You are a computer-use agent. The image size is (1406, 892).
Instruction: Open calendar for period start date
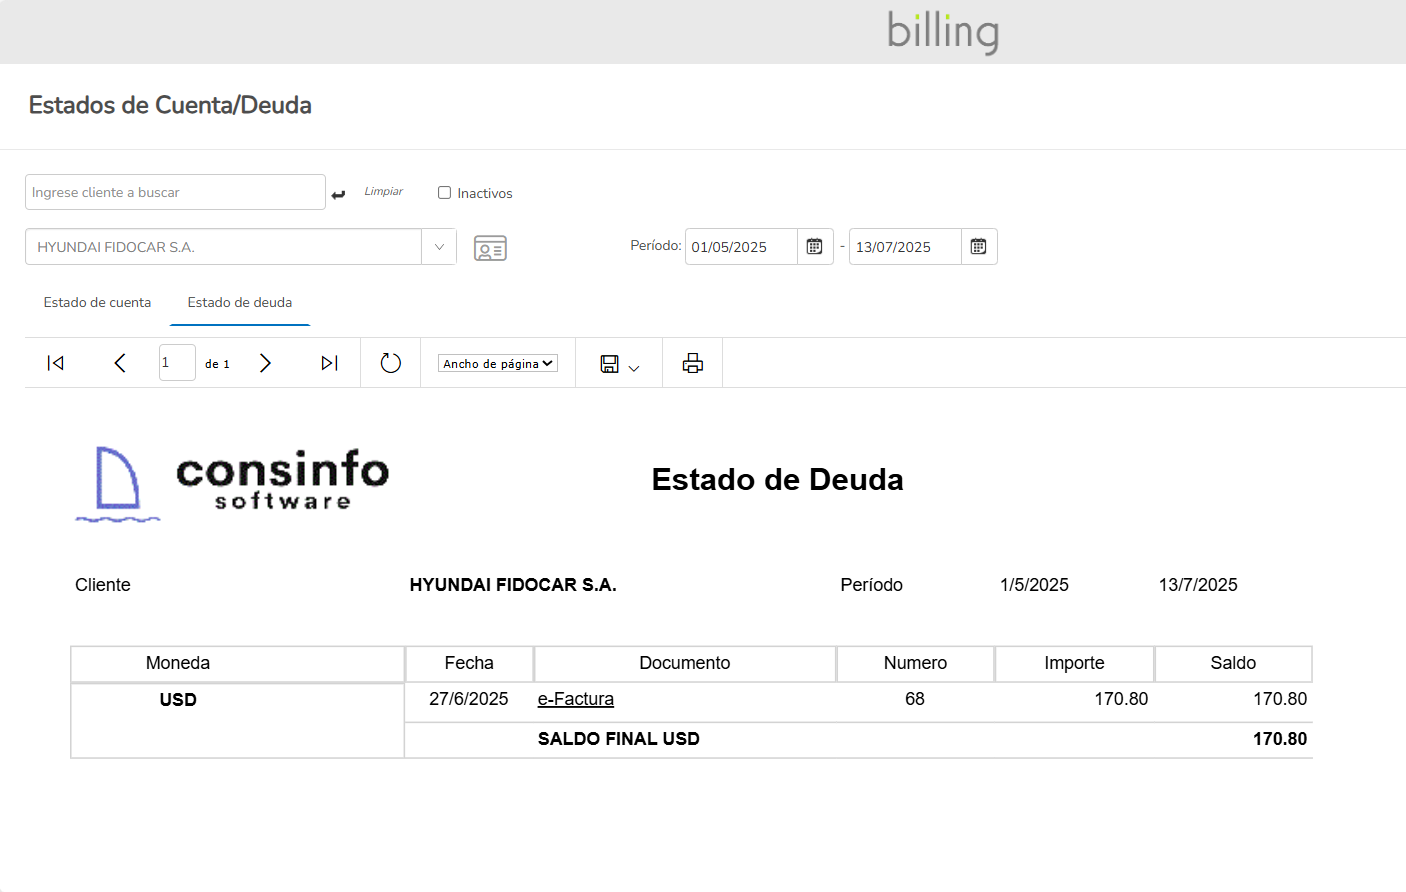[814, 247]
